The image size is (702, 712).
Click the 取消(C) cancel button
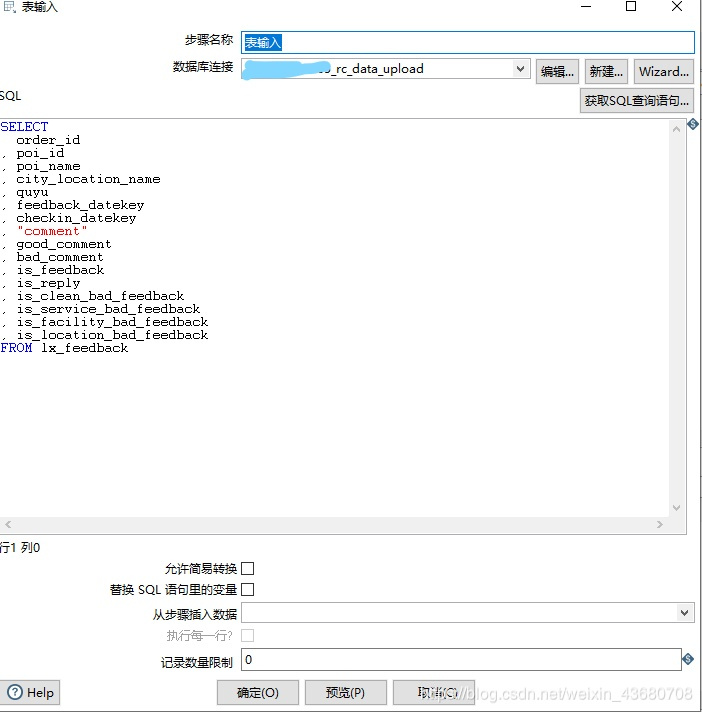[434, 692]
